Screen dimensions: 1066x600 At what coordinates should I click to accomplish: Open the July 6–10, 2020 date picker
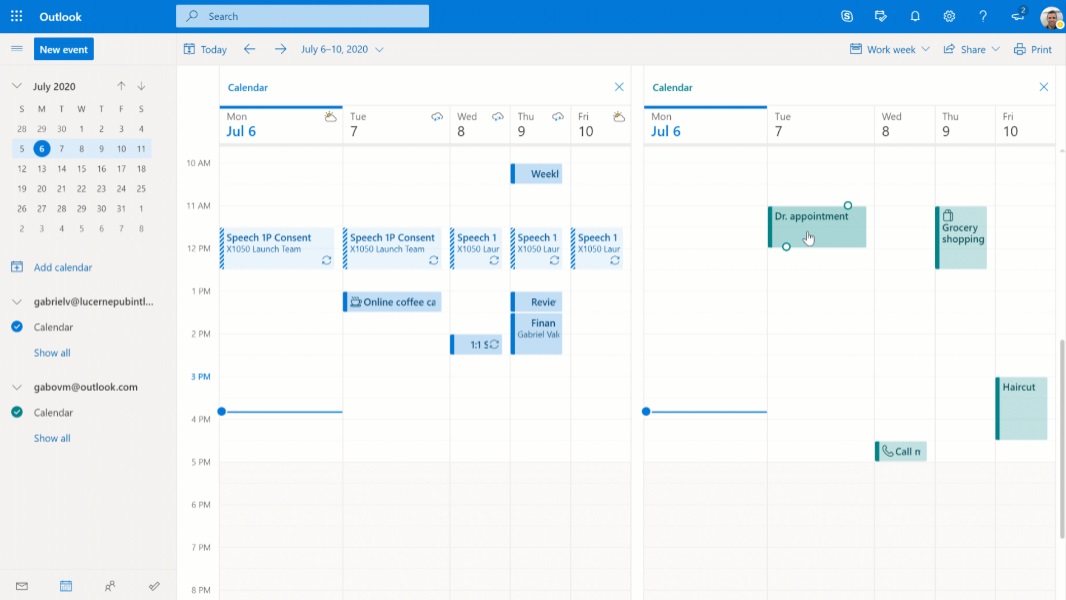[342, 49]
